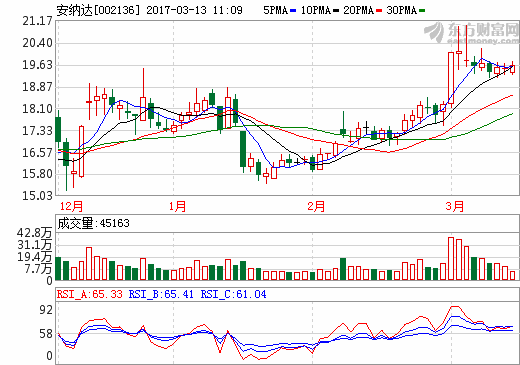Click the 18.10 price axis label
Image resolution: width=520 pixels, height=365 pixels.
[x=37, y=109]
